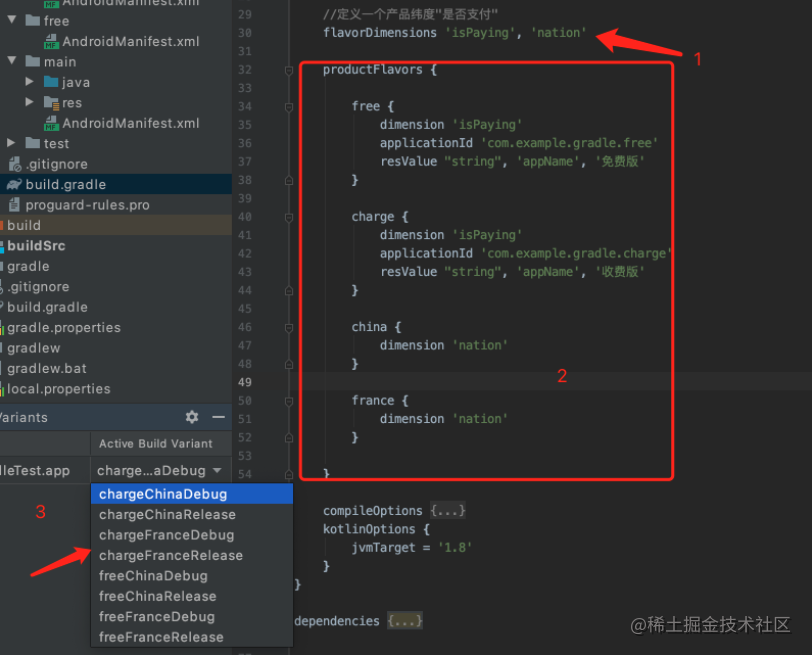Hide the Build Variants panel with minus icon
Screen dimensions: 812x655
(219, 417)
